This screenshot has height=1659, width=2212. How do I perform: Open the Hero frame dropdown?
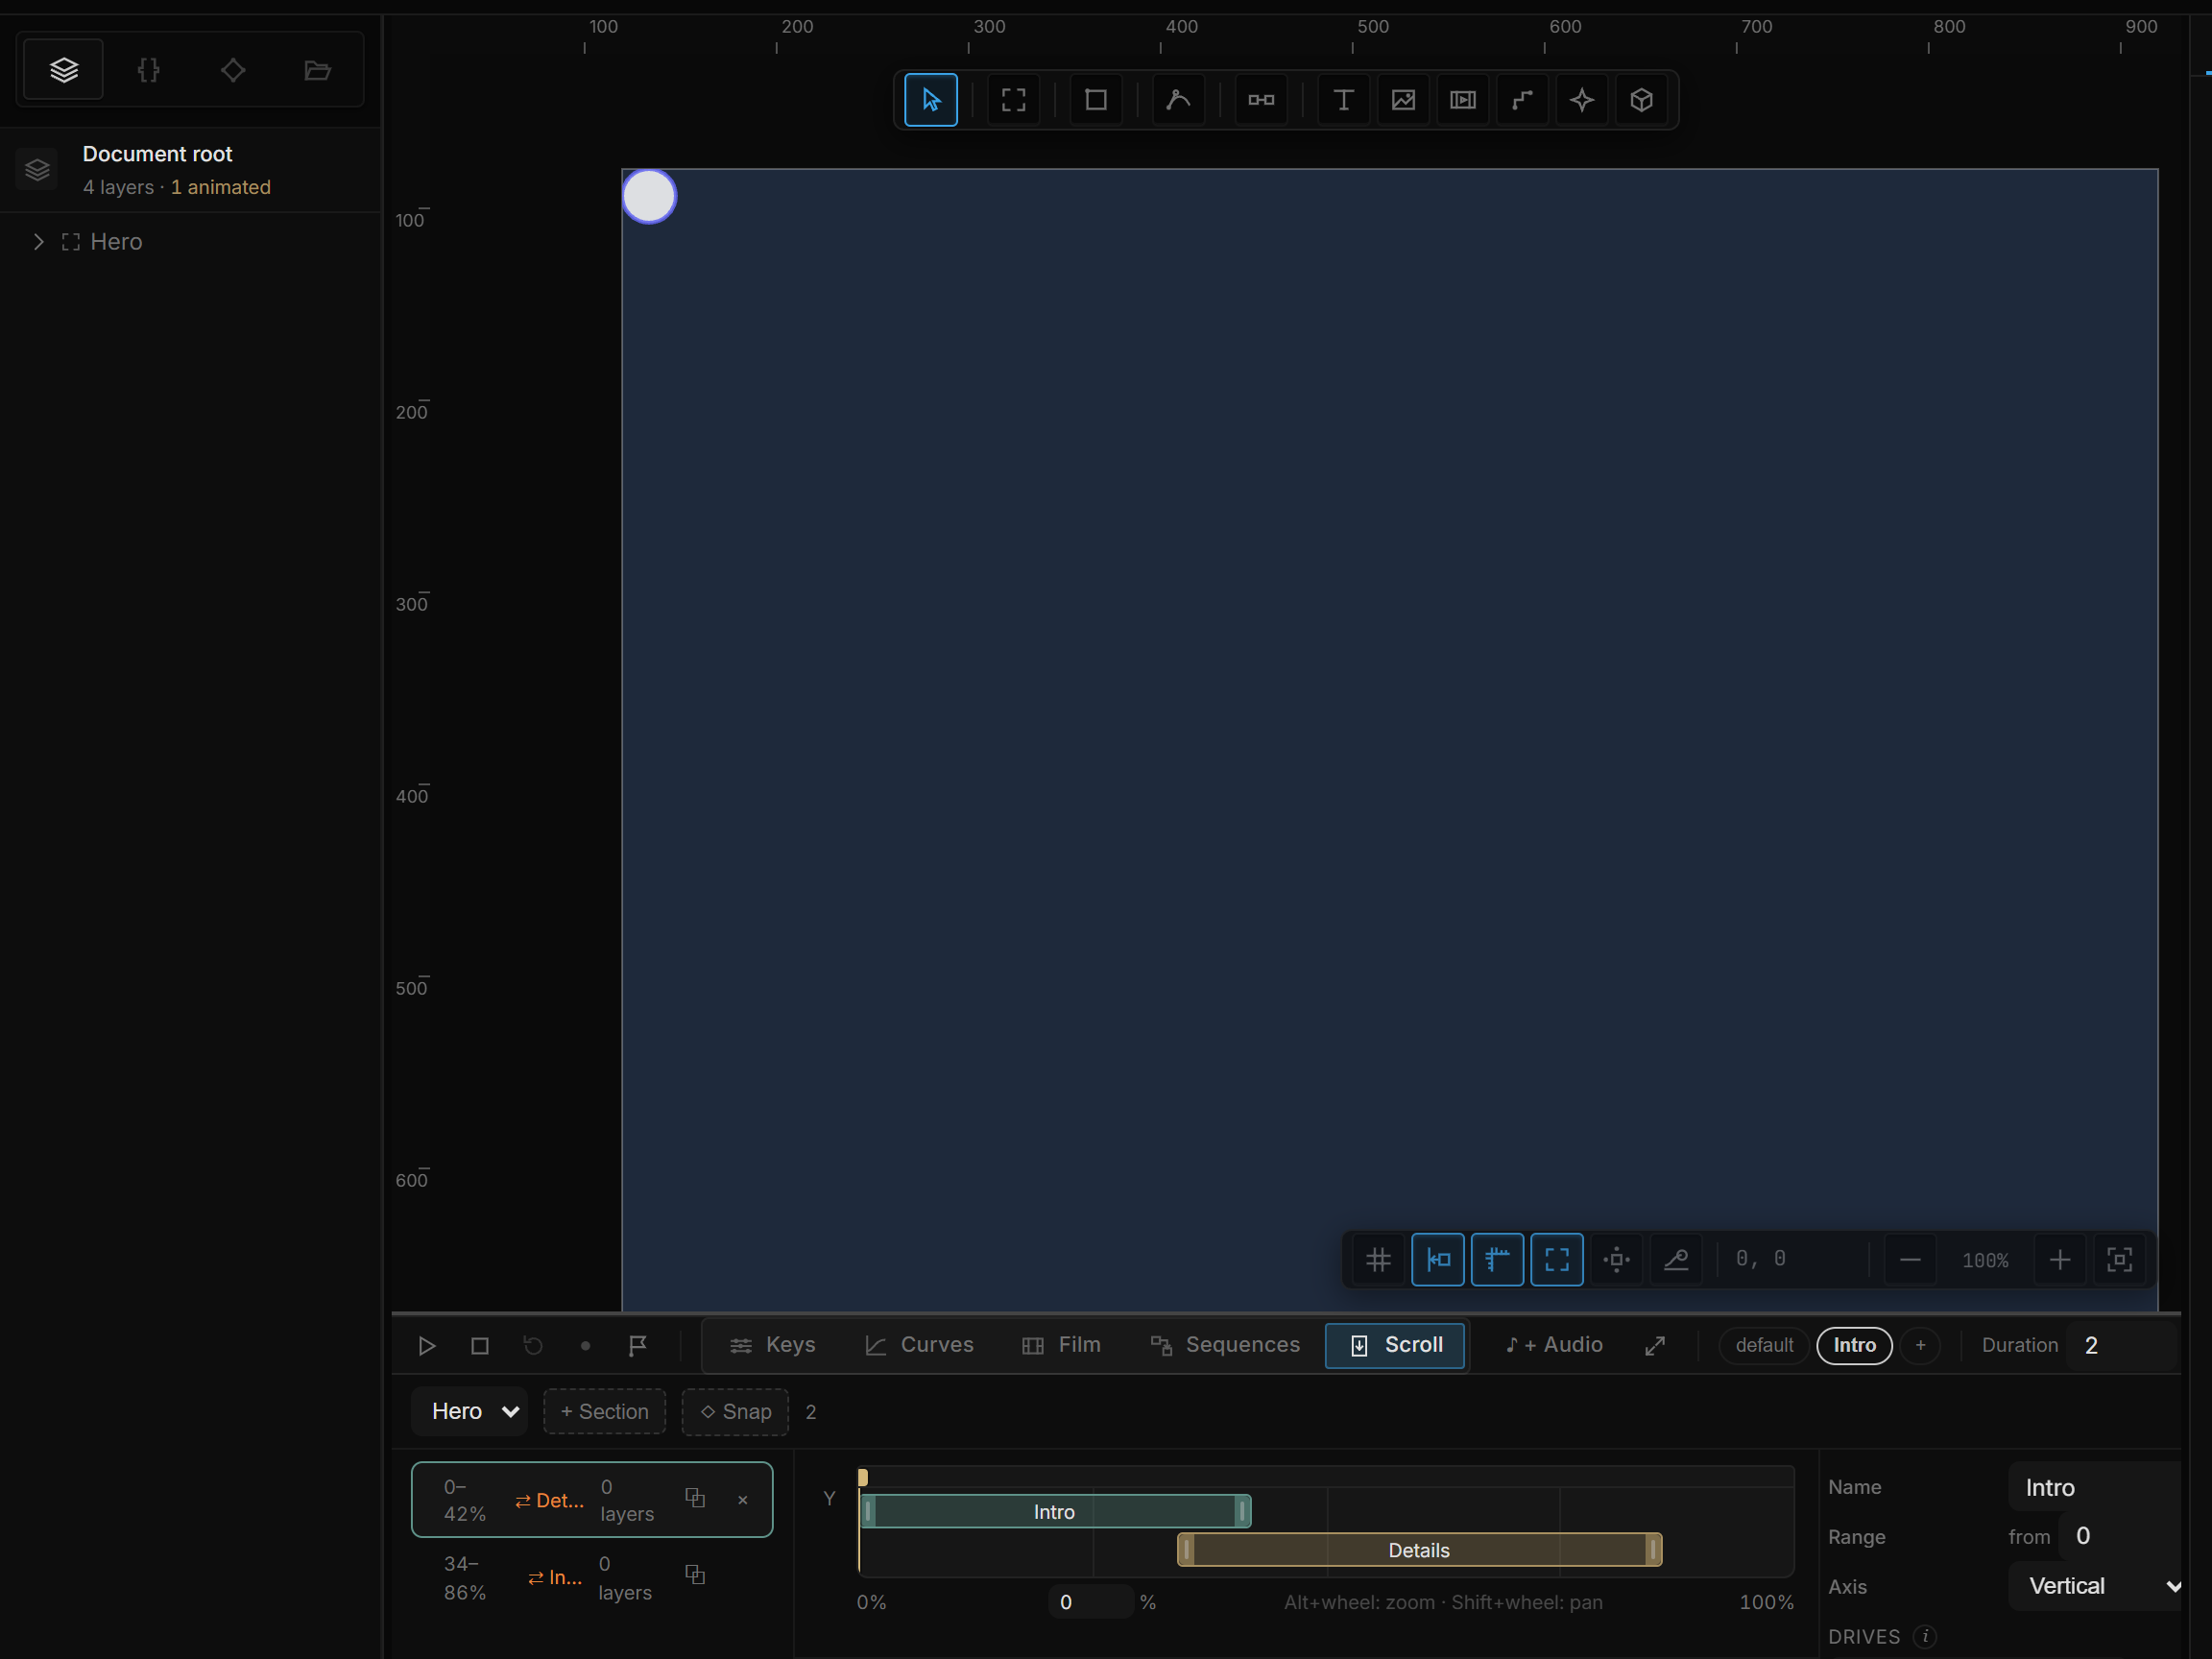pyautogui.click(x=469, y=1412)
